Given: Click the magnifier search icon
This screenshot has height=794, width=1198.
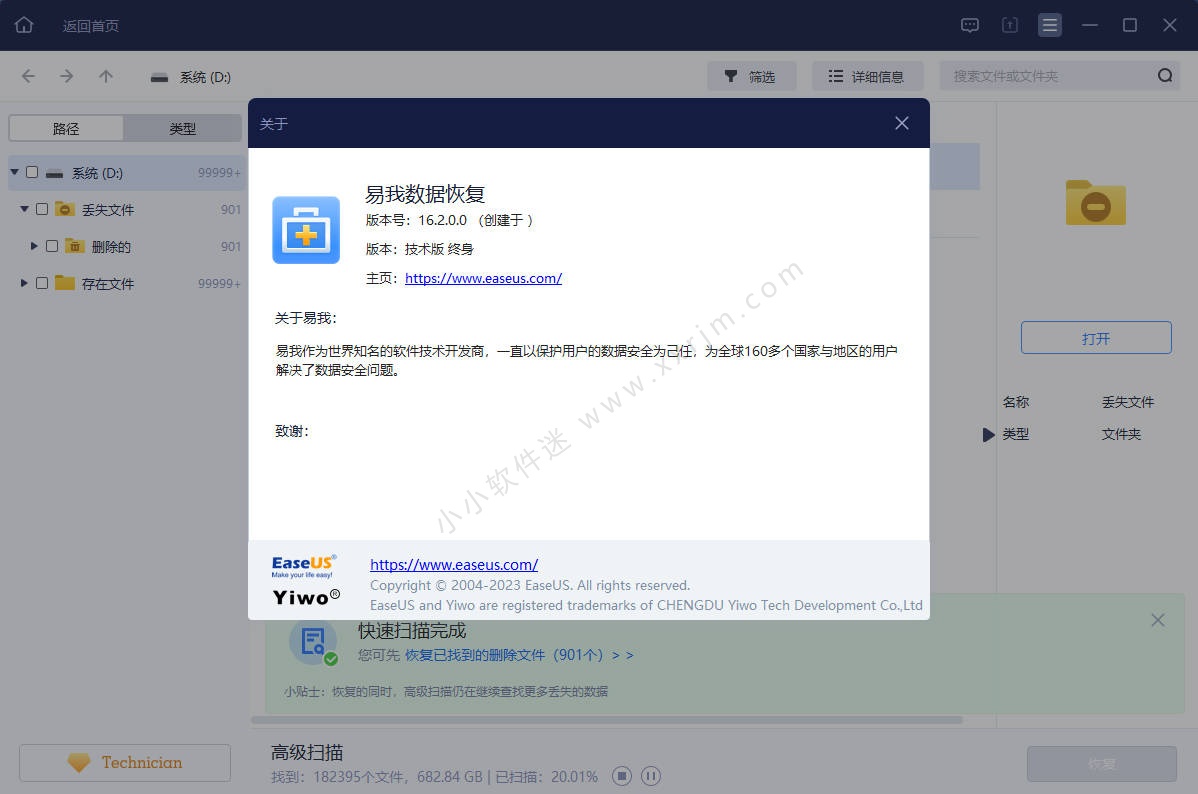Looking at the screenshot, I should [x=1164, y=76].
